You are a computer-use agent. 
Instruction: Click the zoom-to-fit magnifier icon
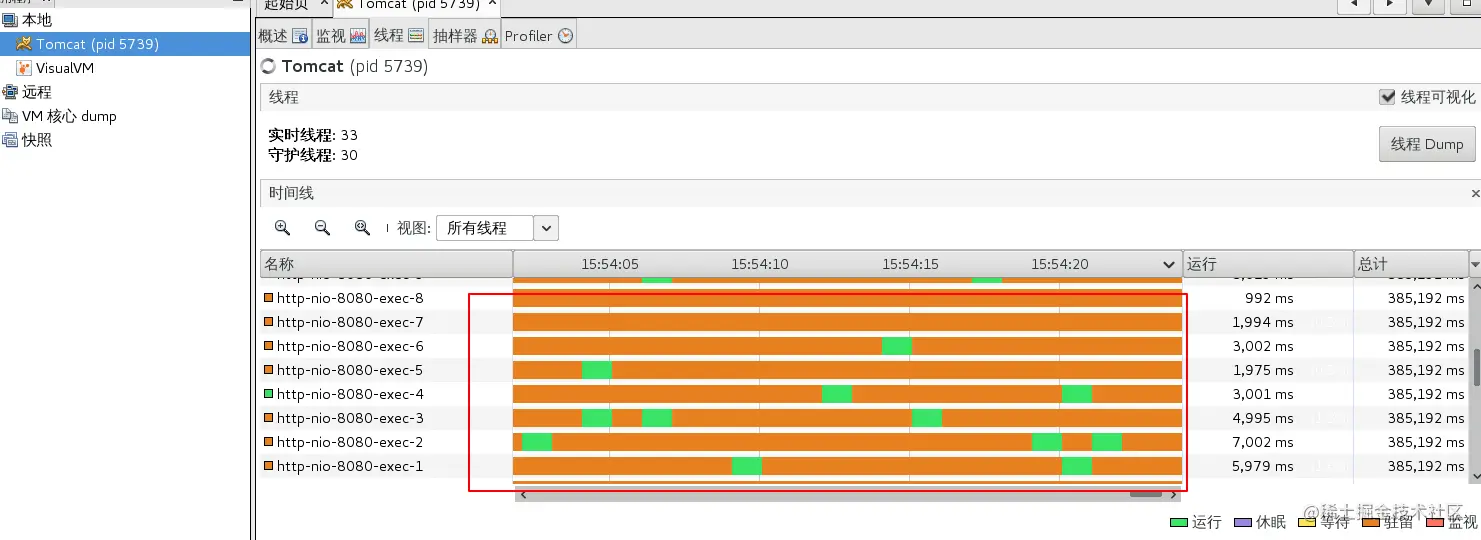[362, 228]
